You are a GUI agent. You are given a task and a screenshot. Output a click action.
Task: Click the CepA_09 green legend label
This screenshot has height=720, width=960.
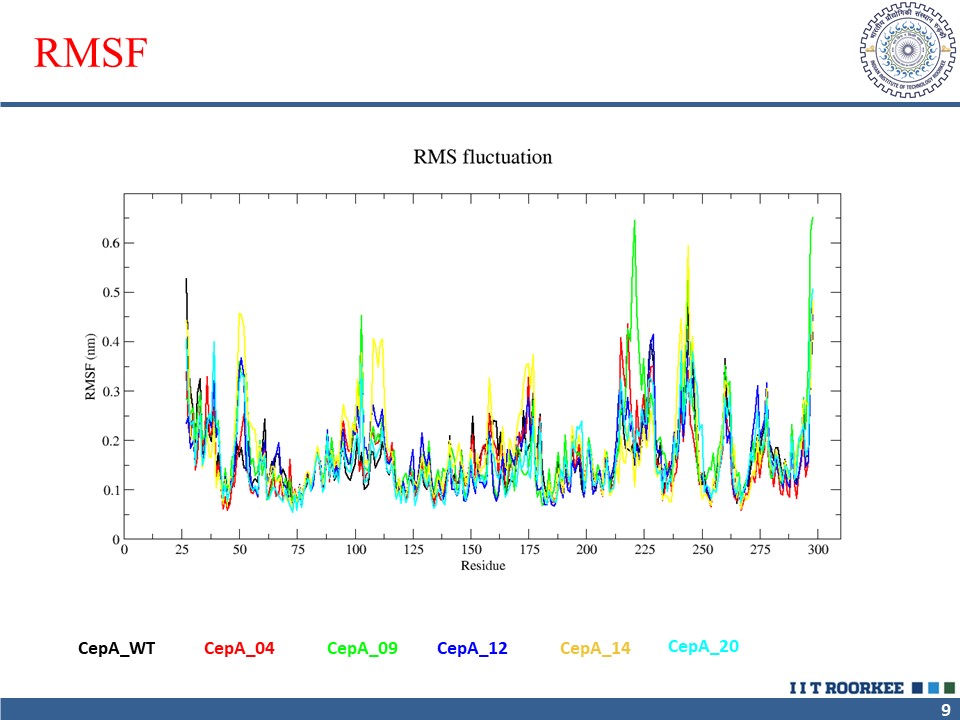pos(362,649)
